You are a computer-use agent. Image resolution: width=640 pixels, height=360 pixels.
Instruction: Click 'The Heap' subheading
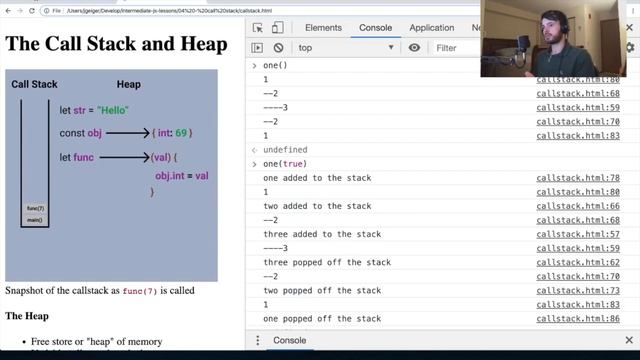27,316
